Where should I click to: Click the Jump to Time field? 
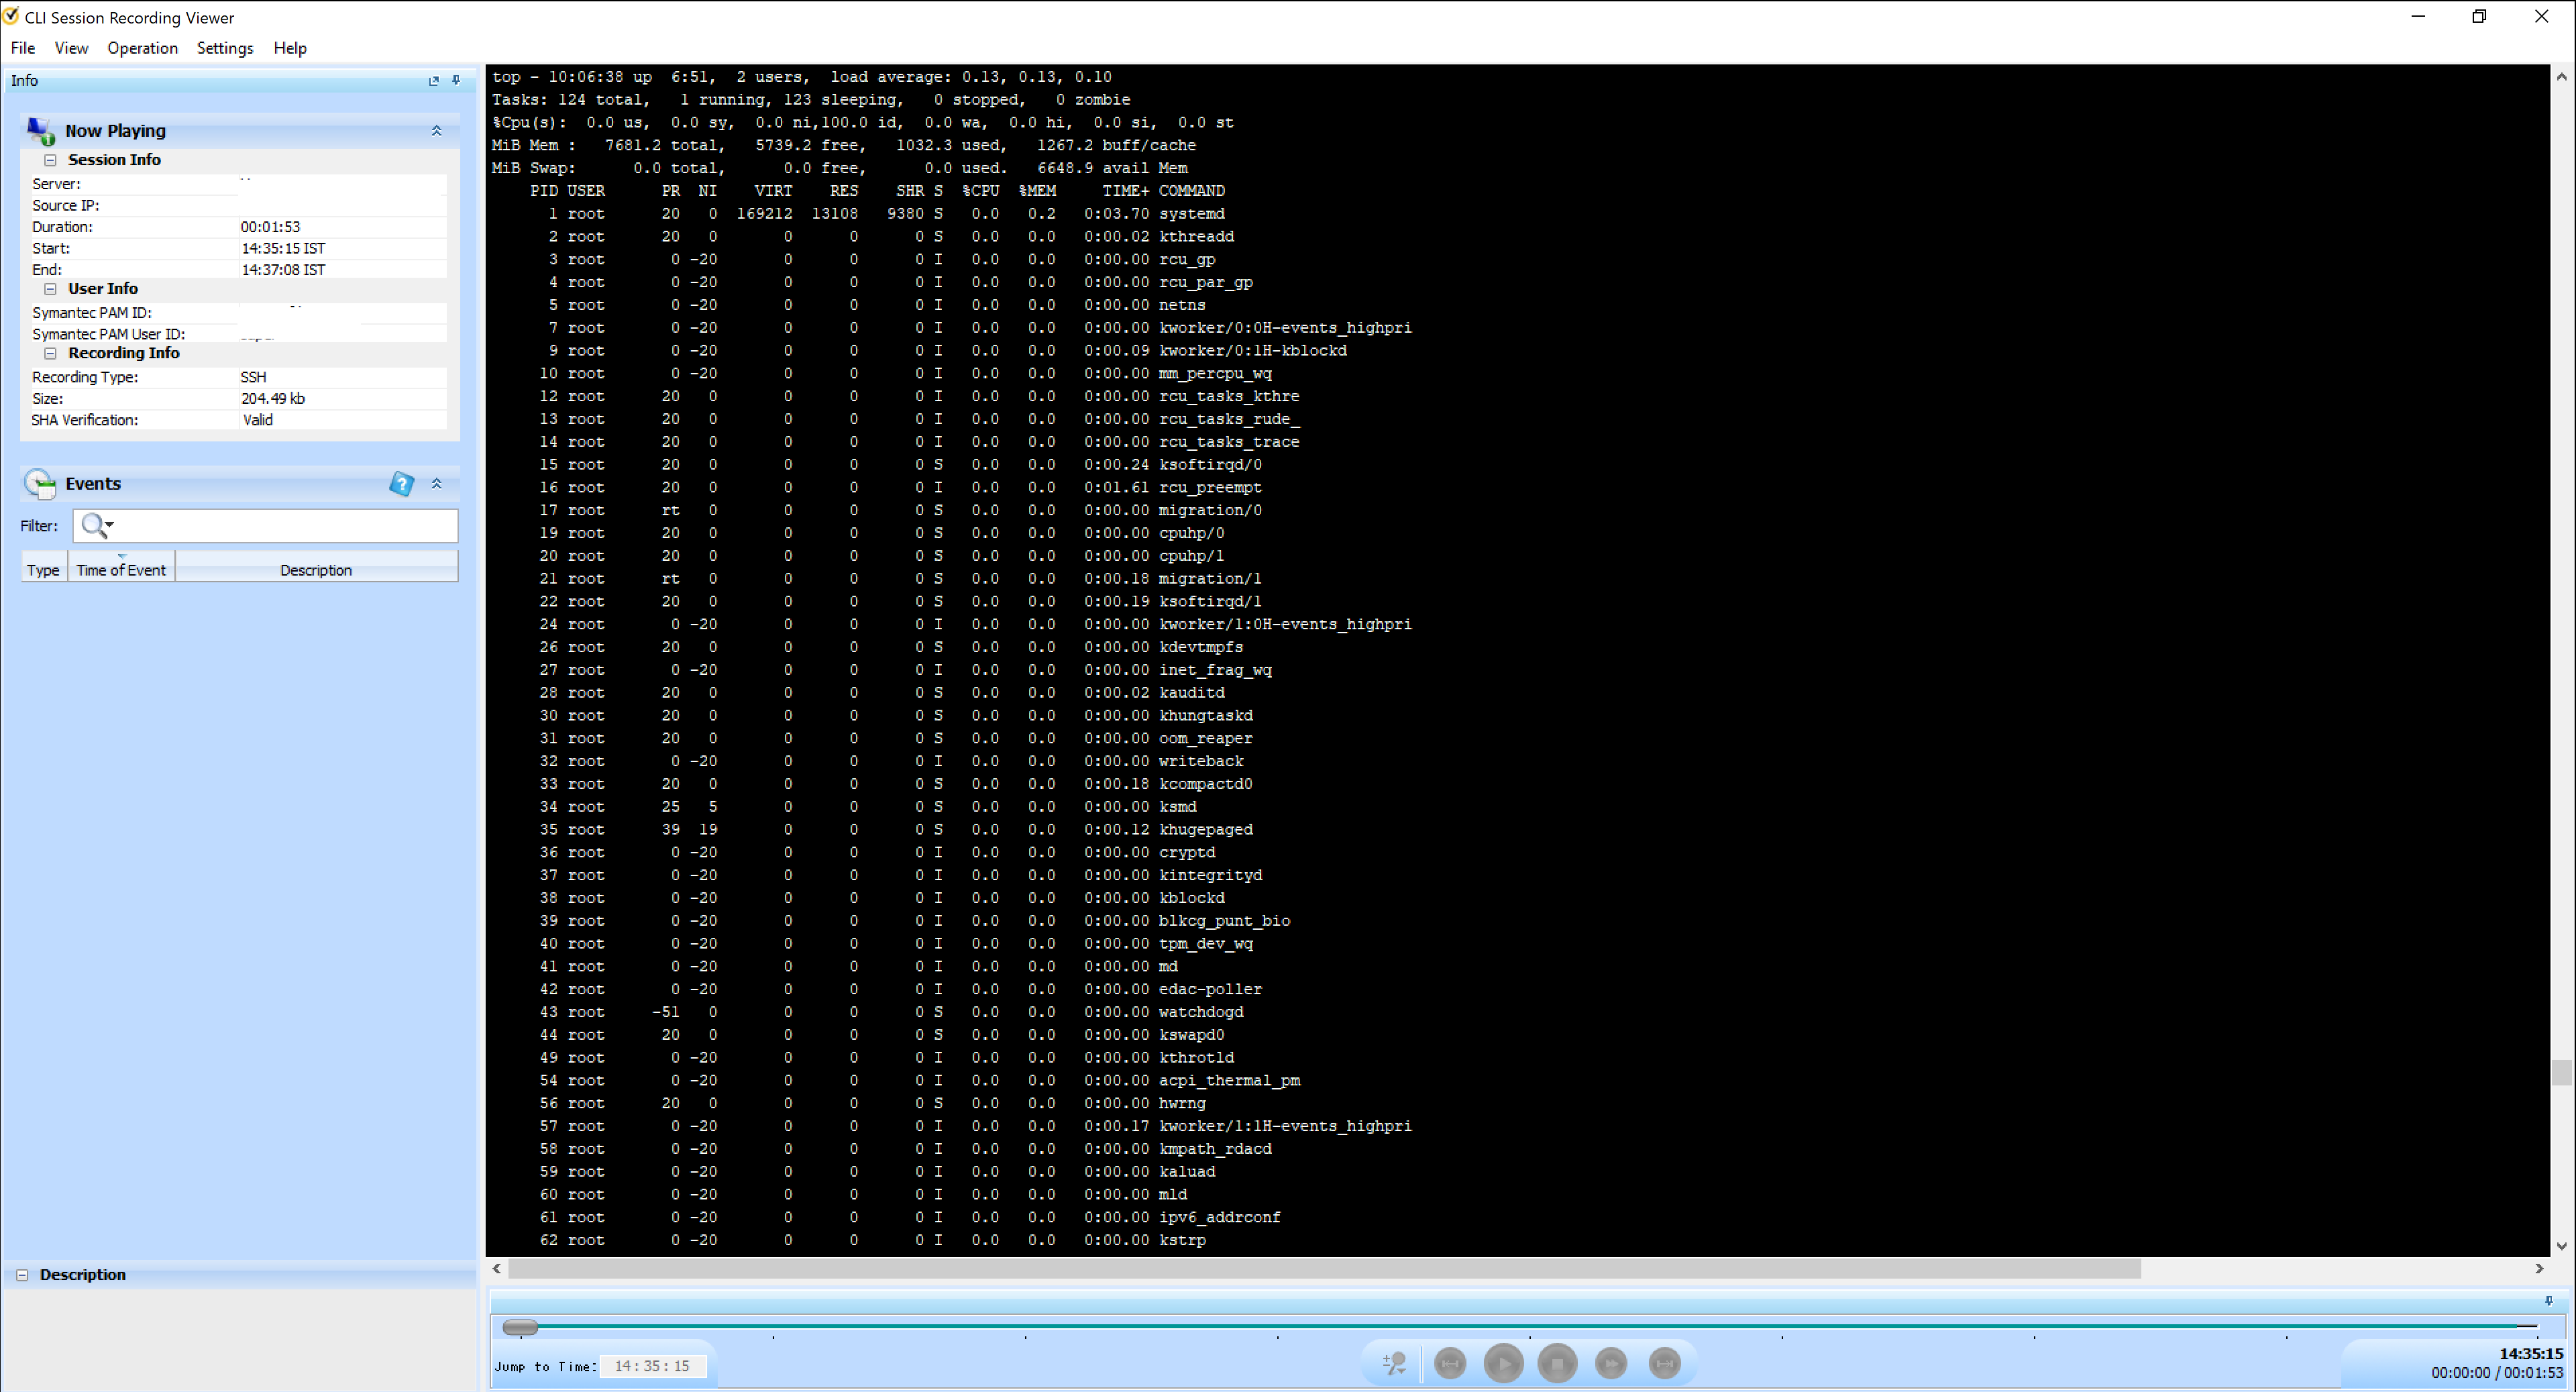[x=652, y=1366]
